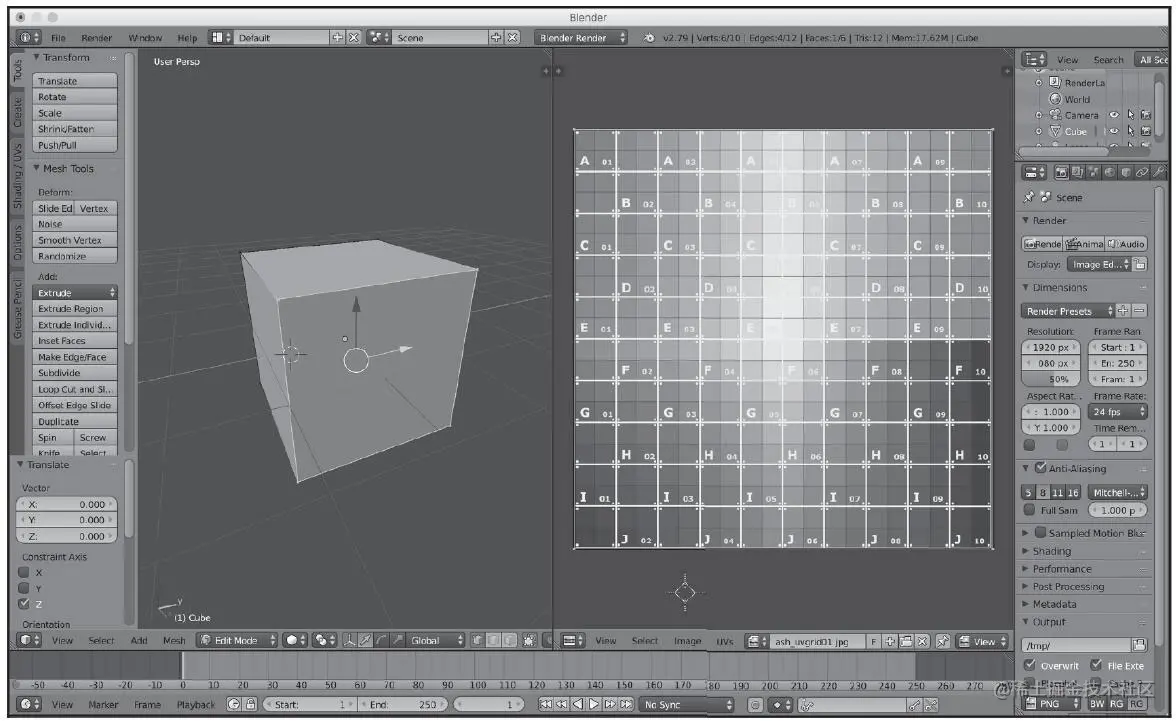Expand the Post Processing panel

tap(1068, 587)
